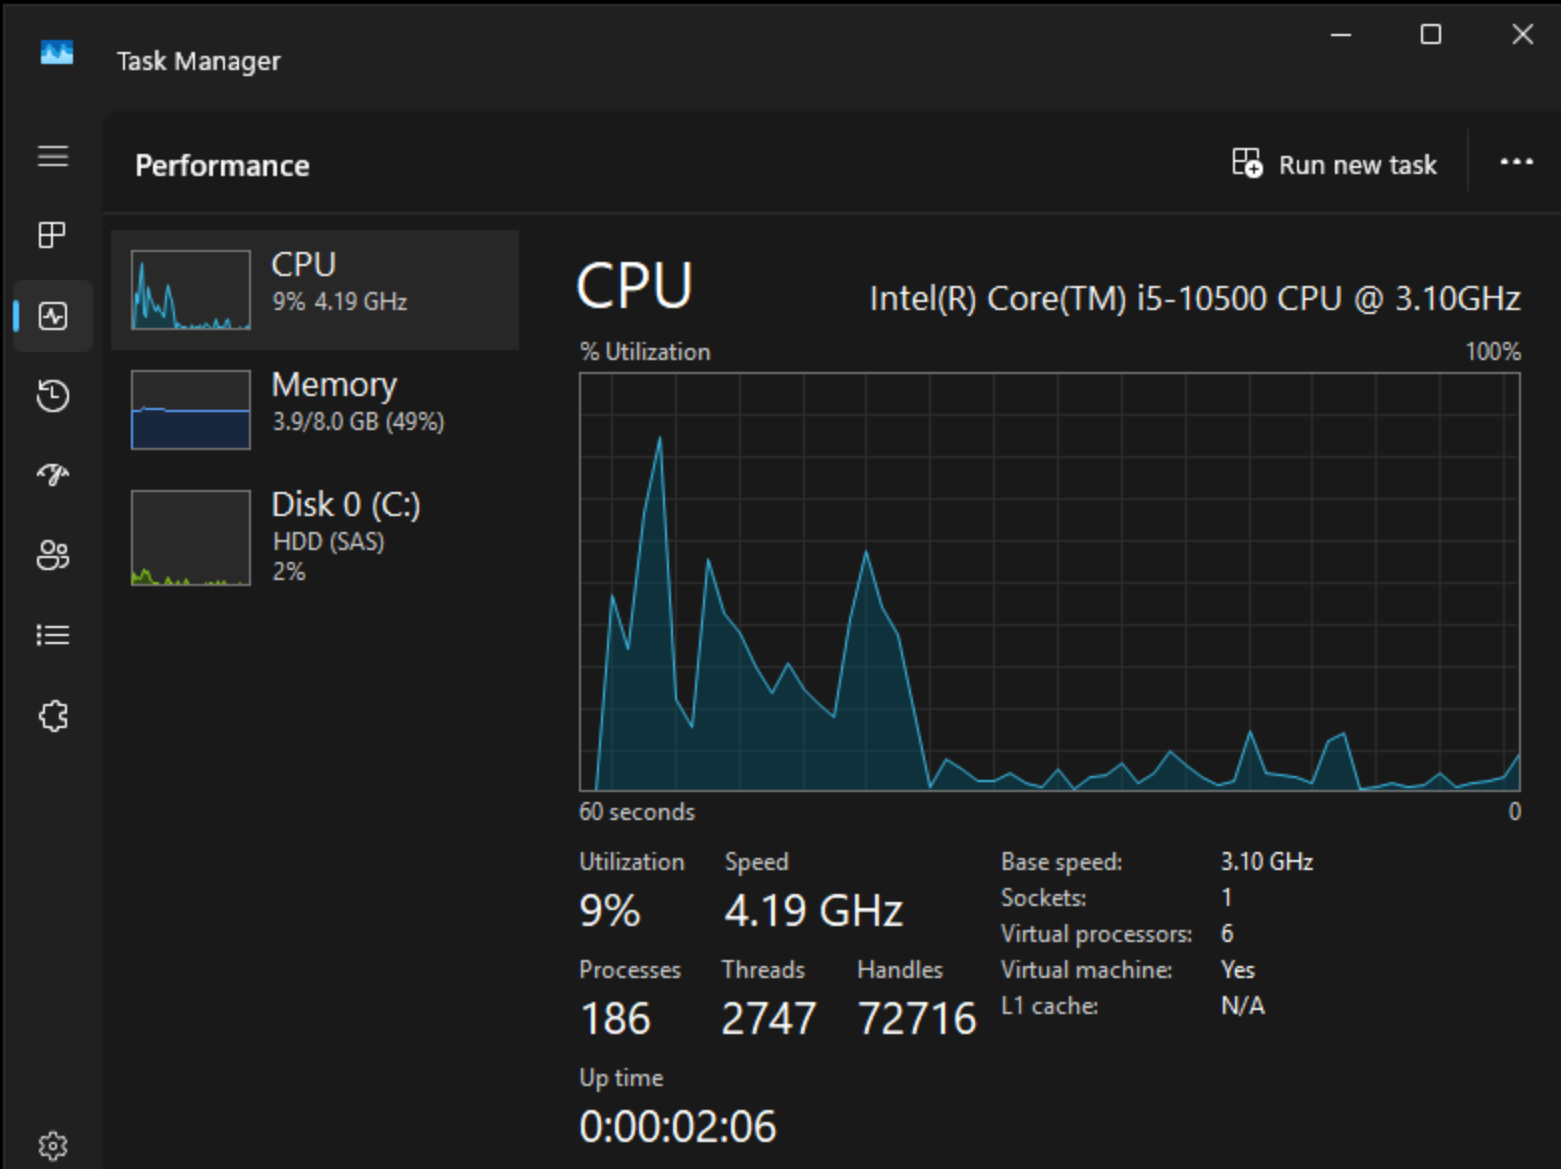Image resolution: width=1561 pixels, height=1169 pixels.
Task: Click the CPU utilization graph
Action: pyautogui.click(x=1050, y=582)
